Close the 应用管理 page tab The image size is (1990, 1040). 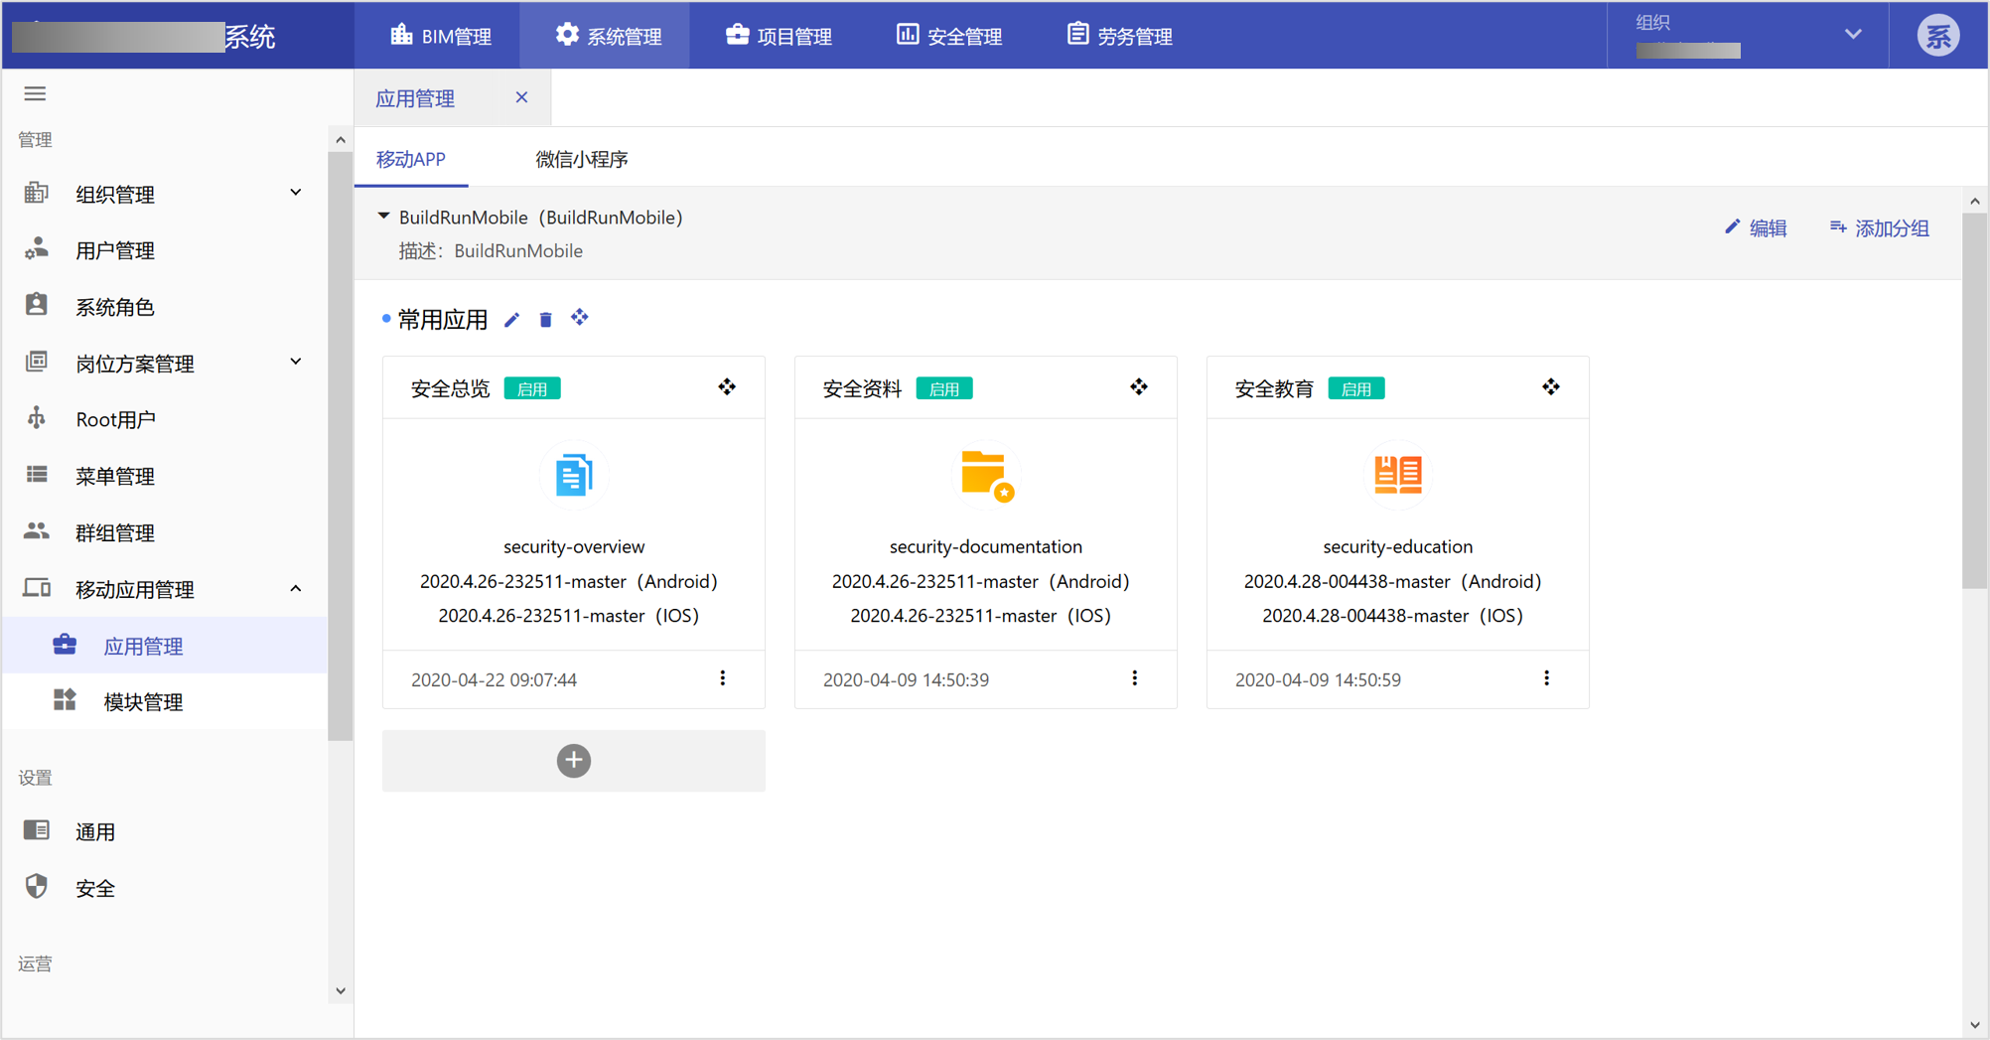[x=521, y=97]
